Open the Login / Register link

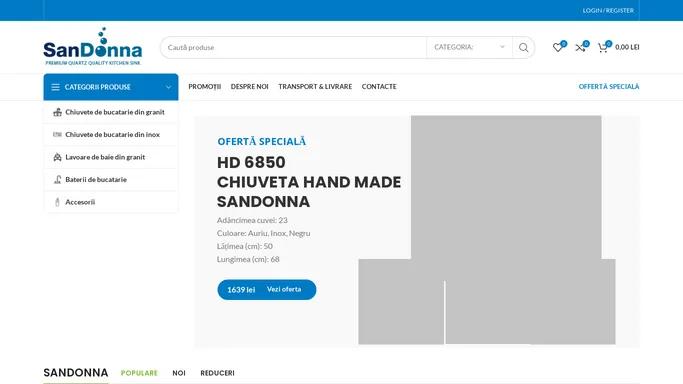[x=608, y=10]
